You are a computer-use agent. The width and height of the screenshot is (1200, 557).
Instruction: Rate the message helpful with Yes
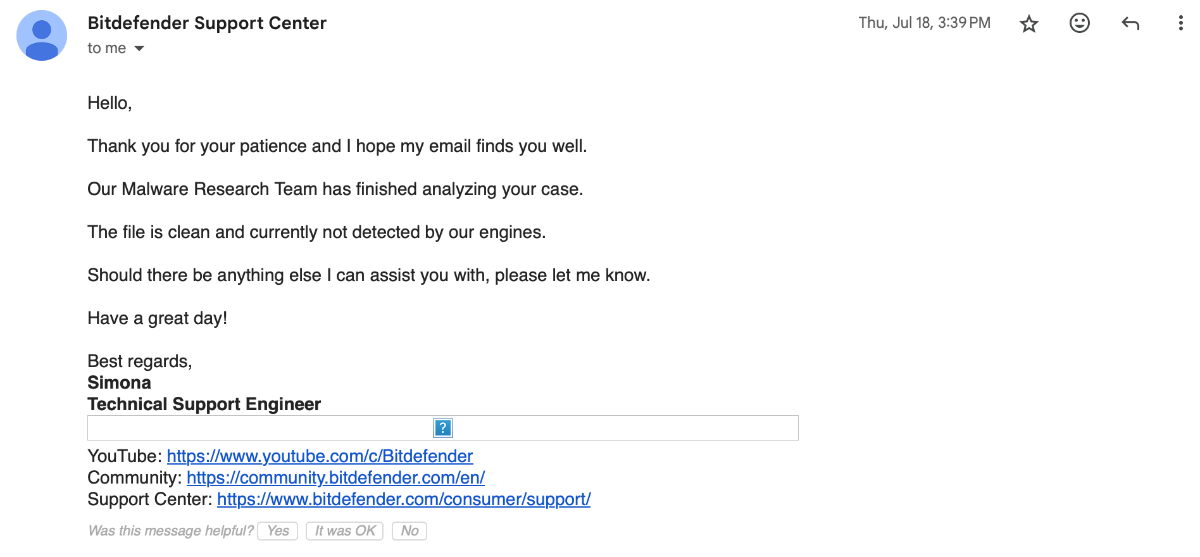click(x=278, y=531)
